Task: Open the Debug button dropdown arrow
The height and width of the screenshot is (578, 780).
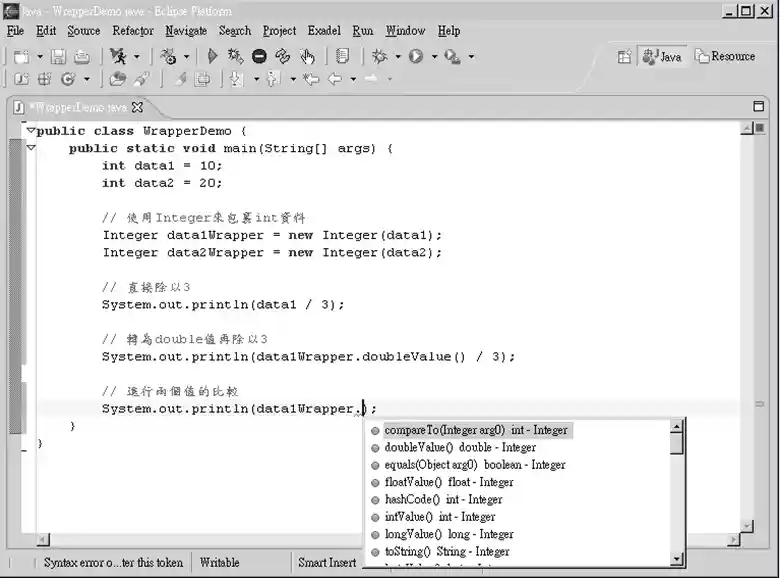Action: tap(397, 57)
